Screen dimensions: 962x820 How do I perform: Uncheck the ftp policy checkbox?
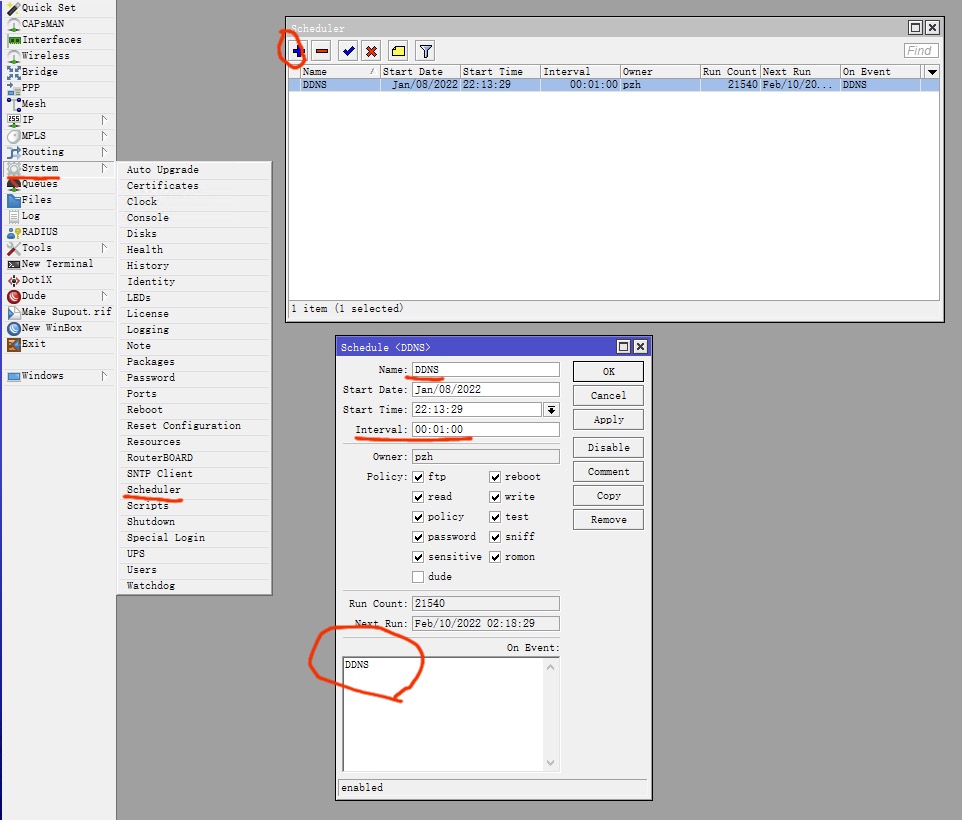(x=419, y=477)
